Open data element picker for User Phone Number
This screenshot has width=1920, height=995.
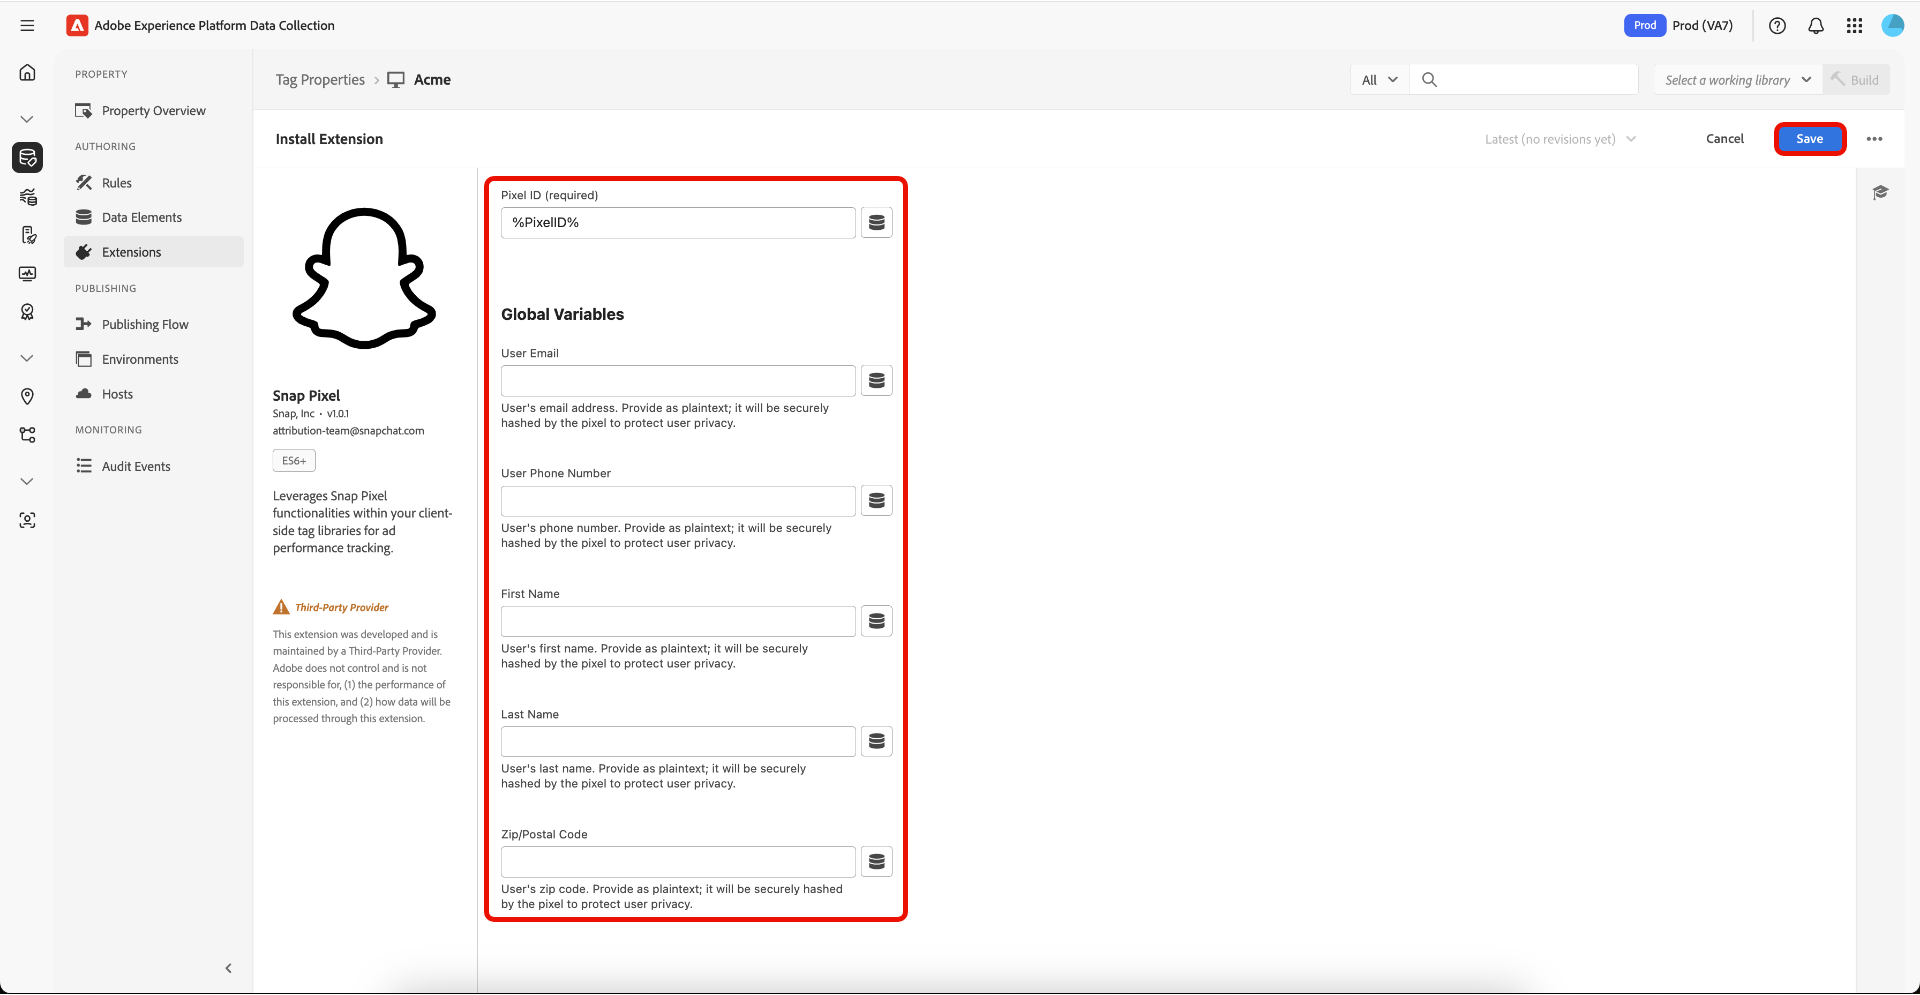[877, 501]
